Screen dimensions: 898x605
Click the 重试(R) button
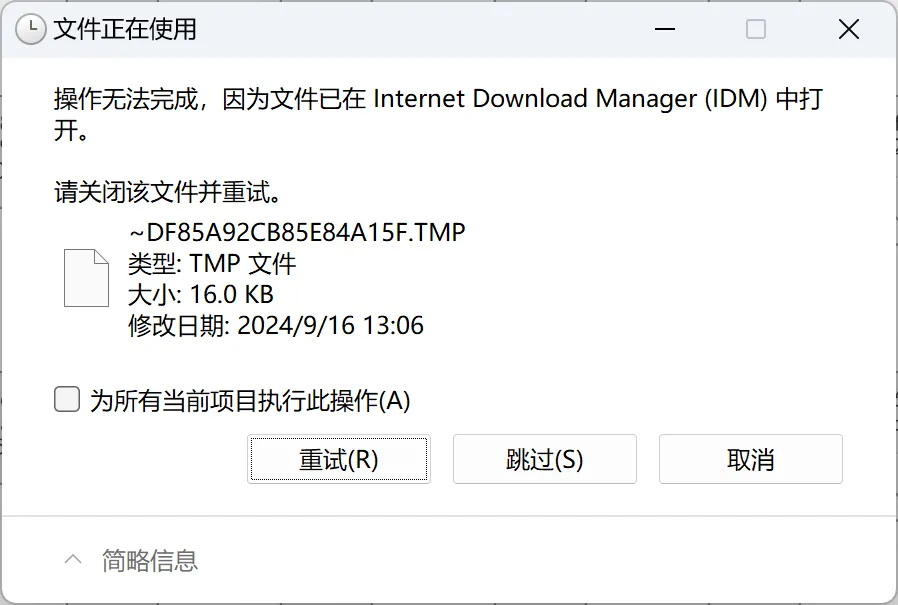click(339, 459)
